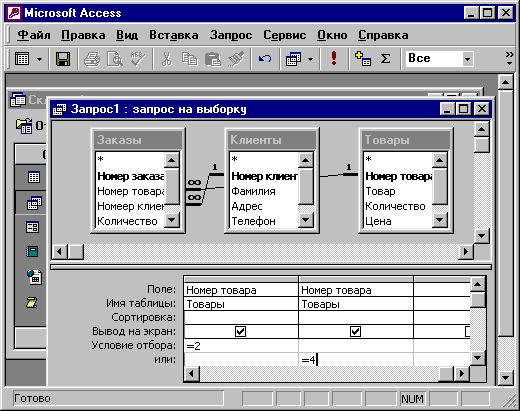
Task: Click the Paste clipboard icon
Action: click(212, 59)
